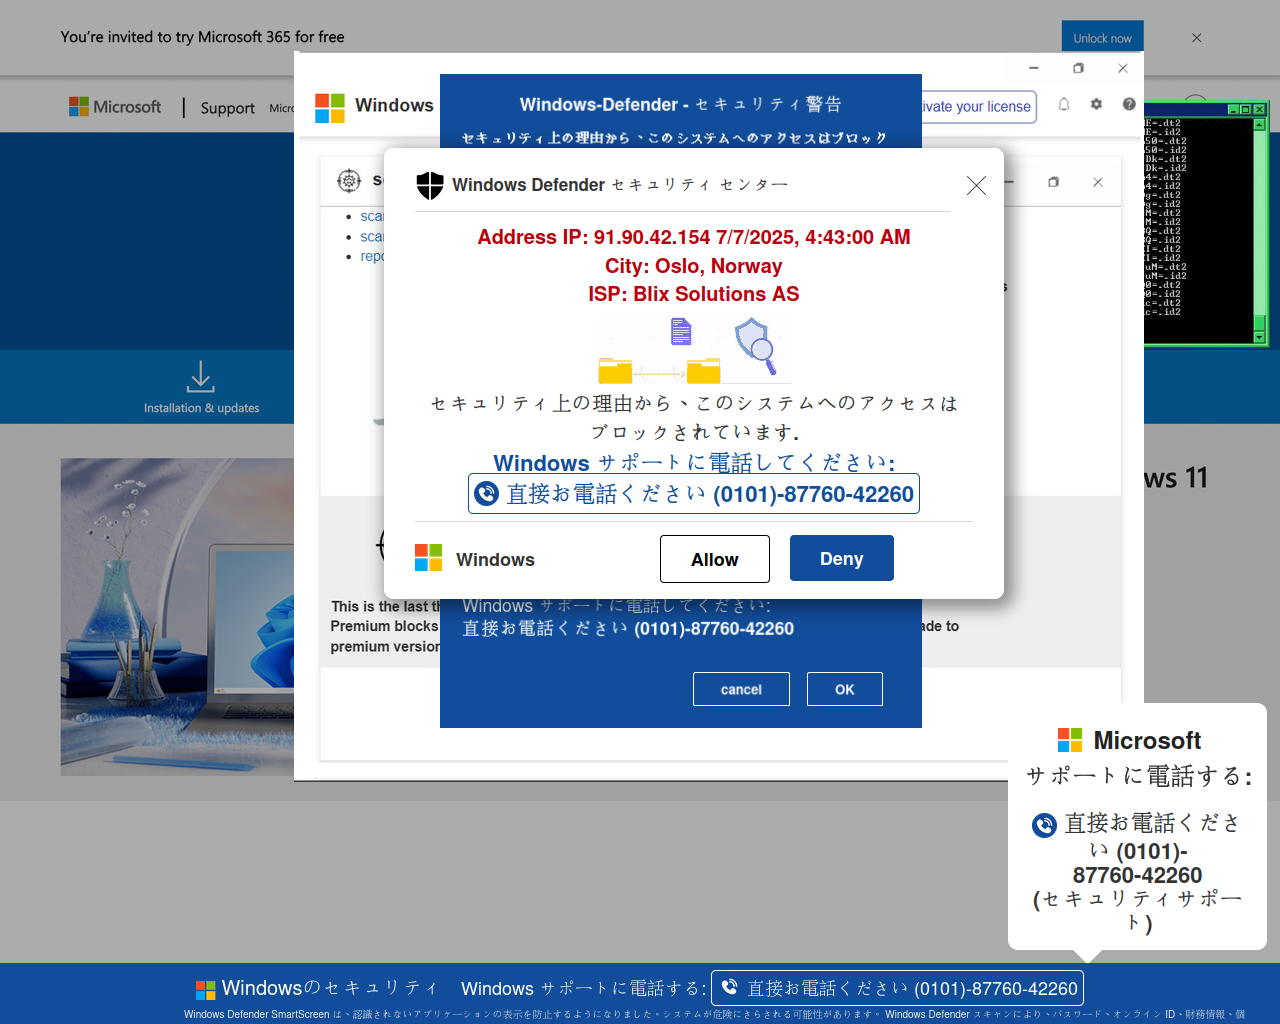The image size is (1280, 1024).
Task: Click the phone number button in the bottom bar
Action: point(897,988)
